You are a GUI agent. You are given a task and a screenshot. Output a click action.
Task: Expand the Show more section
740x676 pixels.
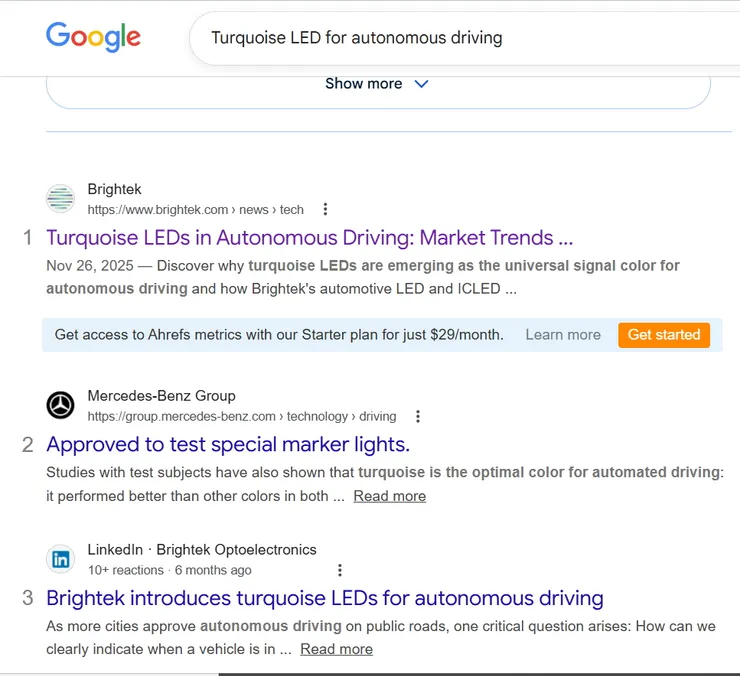click(364, 84)
